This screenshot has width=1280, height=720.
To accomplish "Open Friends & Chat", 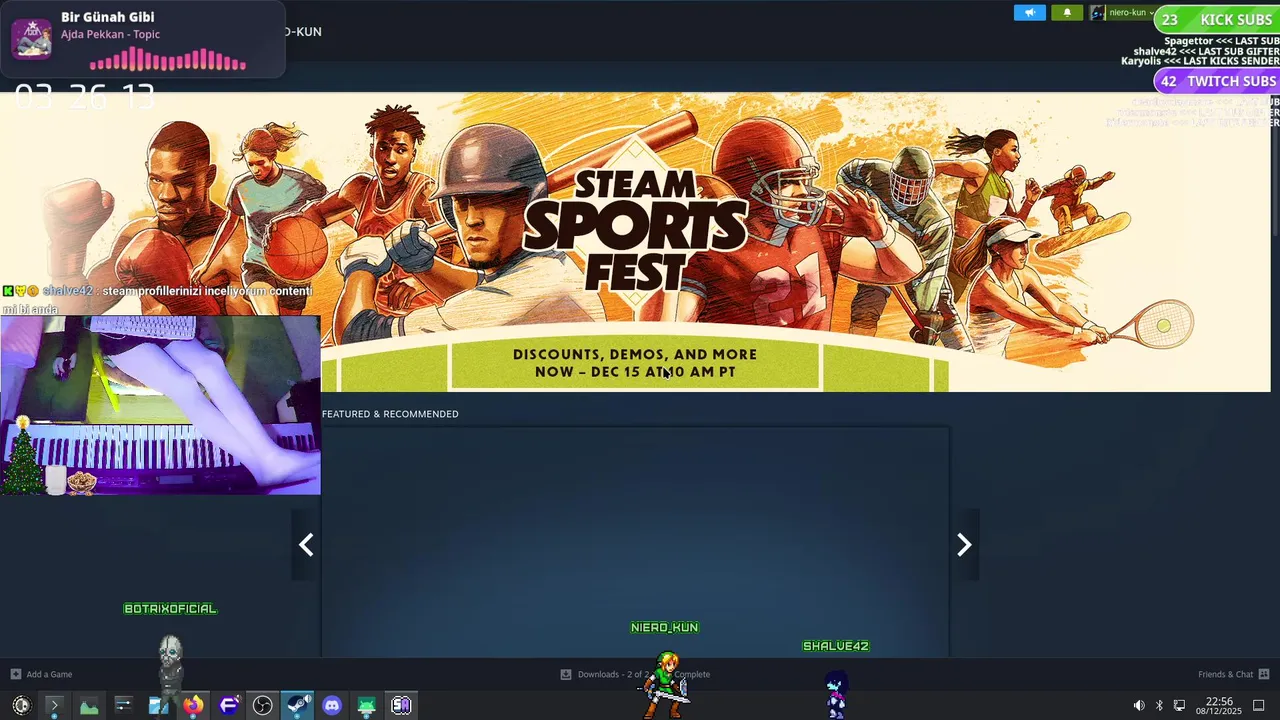I will 1233,674.
